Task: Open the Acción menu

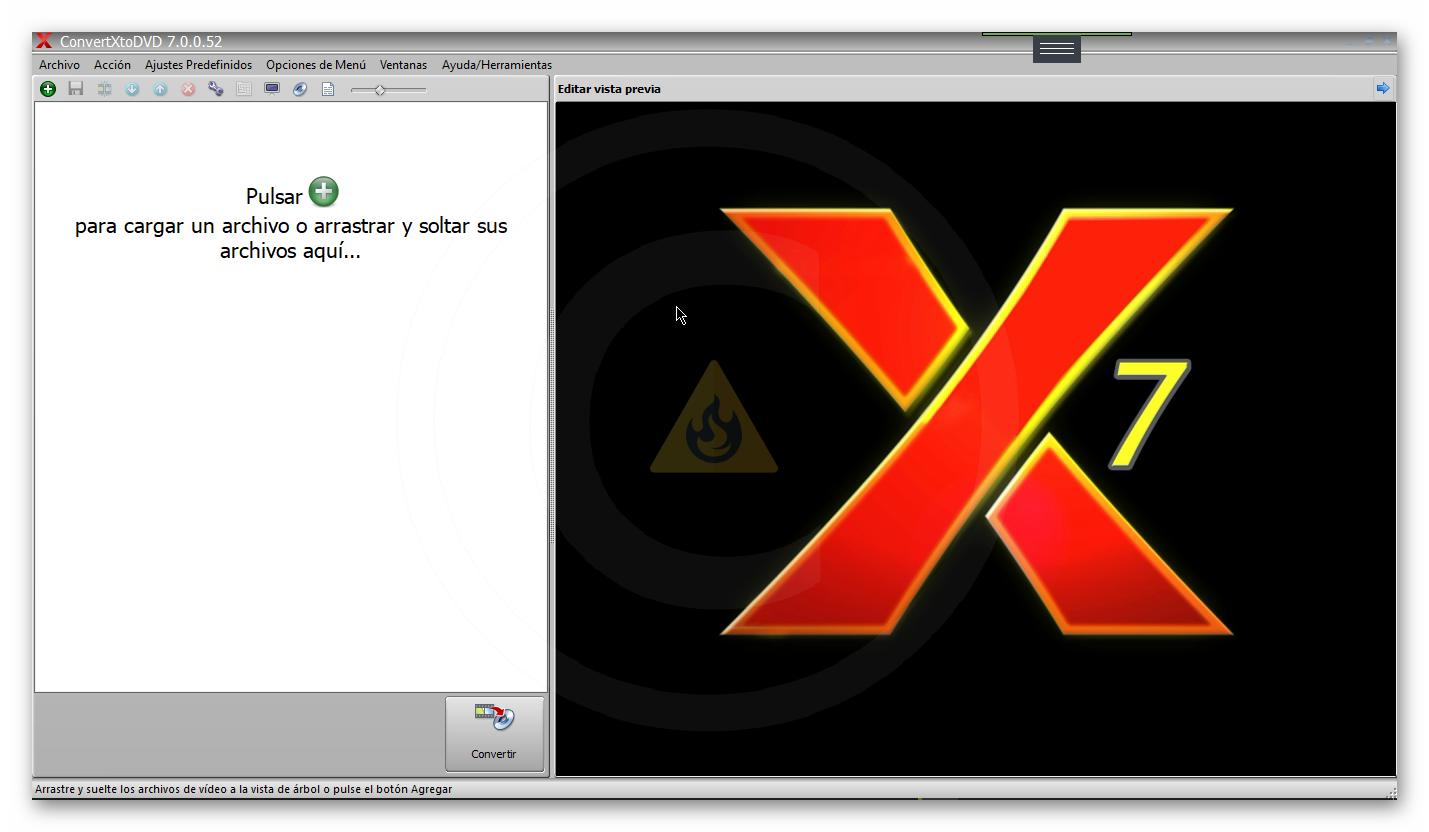Action: 112,65
